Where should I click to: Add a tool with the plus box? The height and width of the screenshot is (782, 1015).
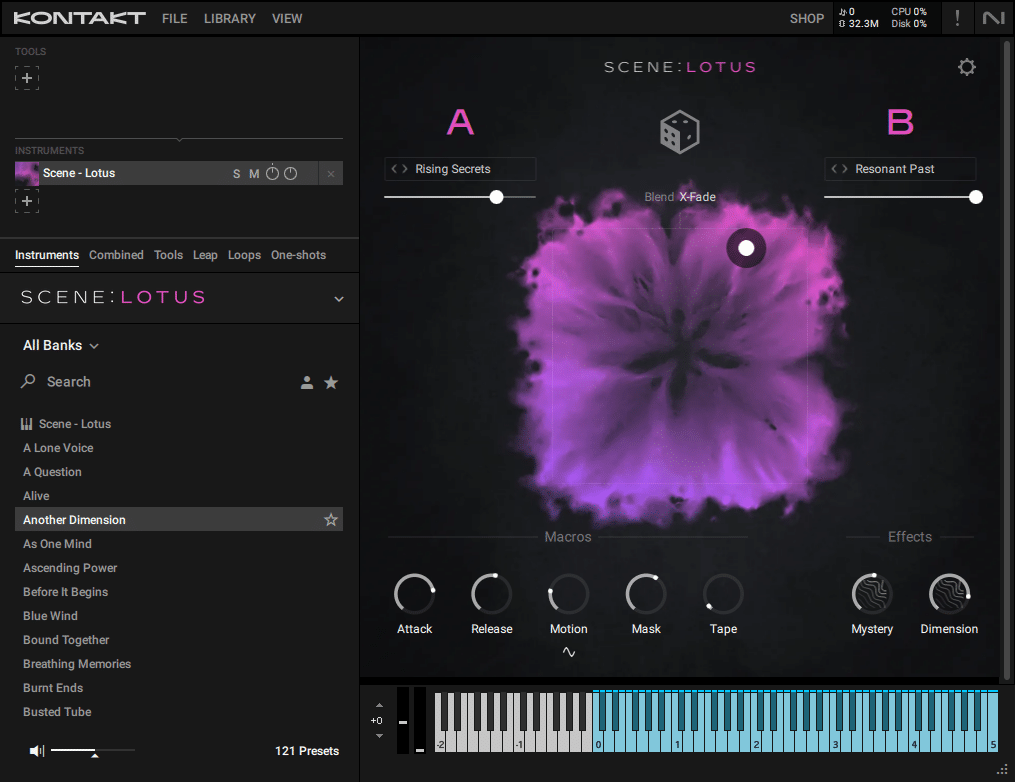tap(27, 78)
